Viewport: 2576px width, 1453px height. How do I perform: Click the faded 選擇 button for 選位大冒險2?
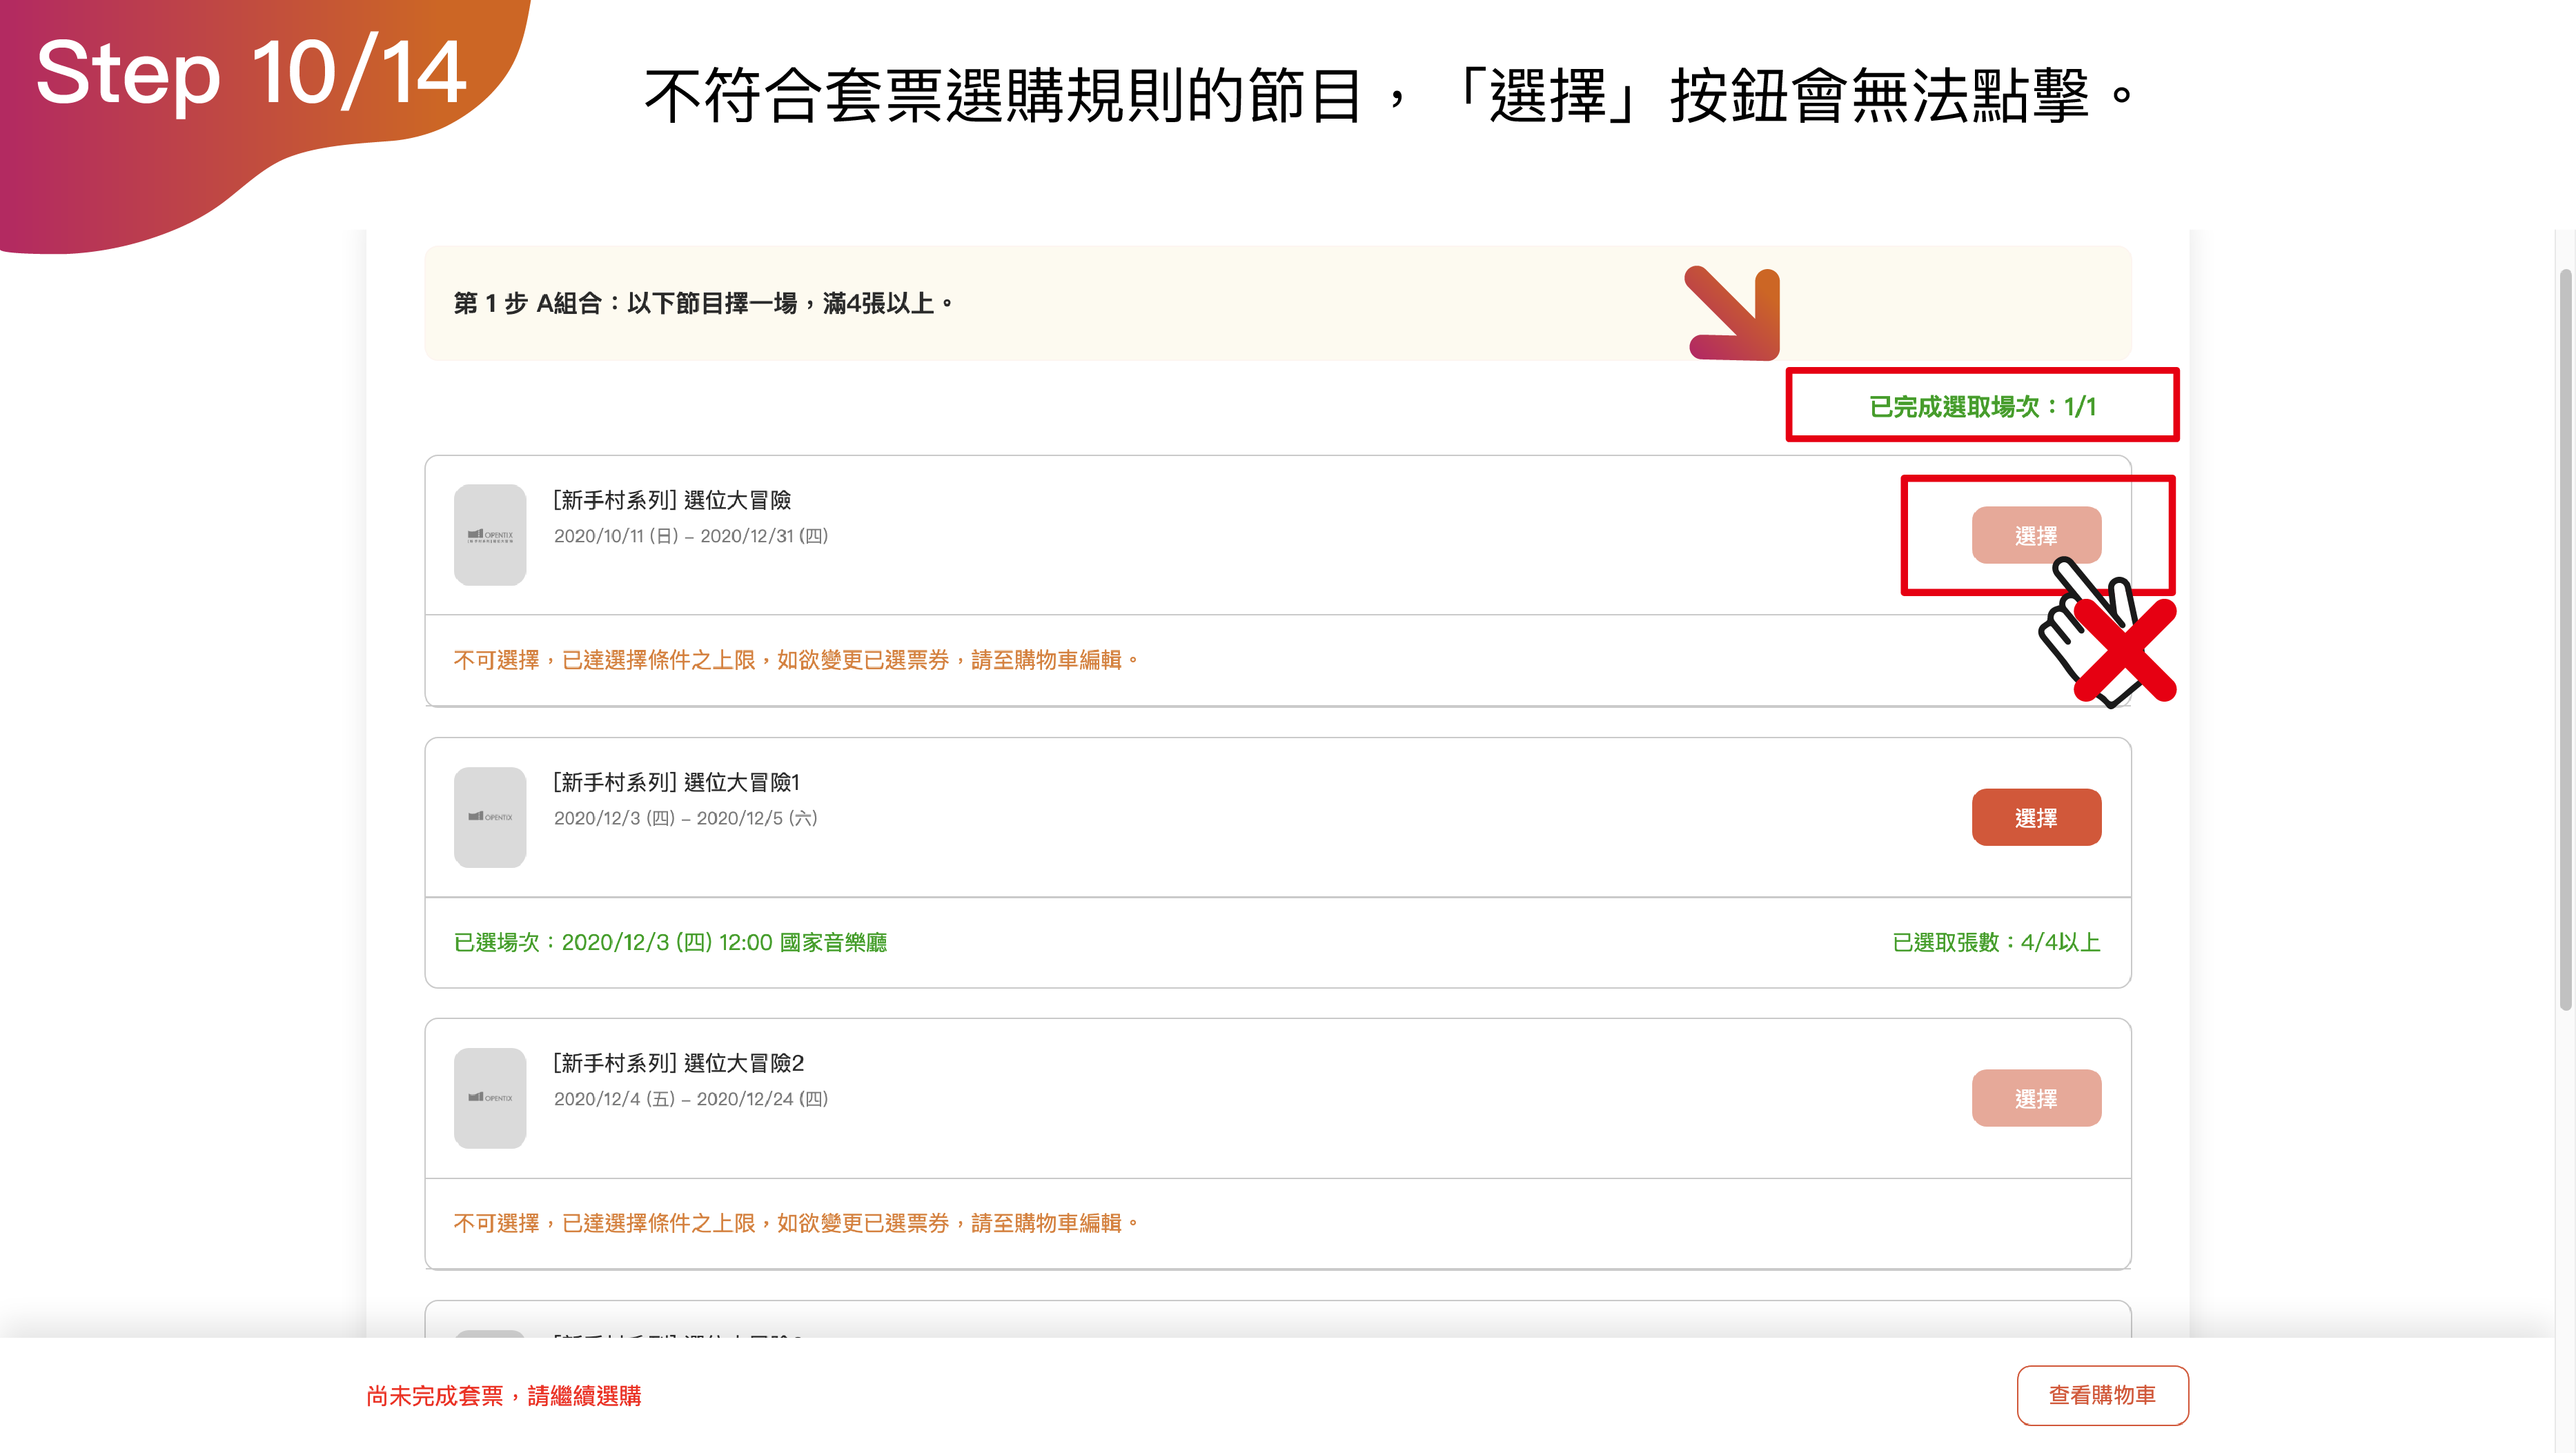[x=2035, y=1098]
